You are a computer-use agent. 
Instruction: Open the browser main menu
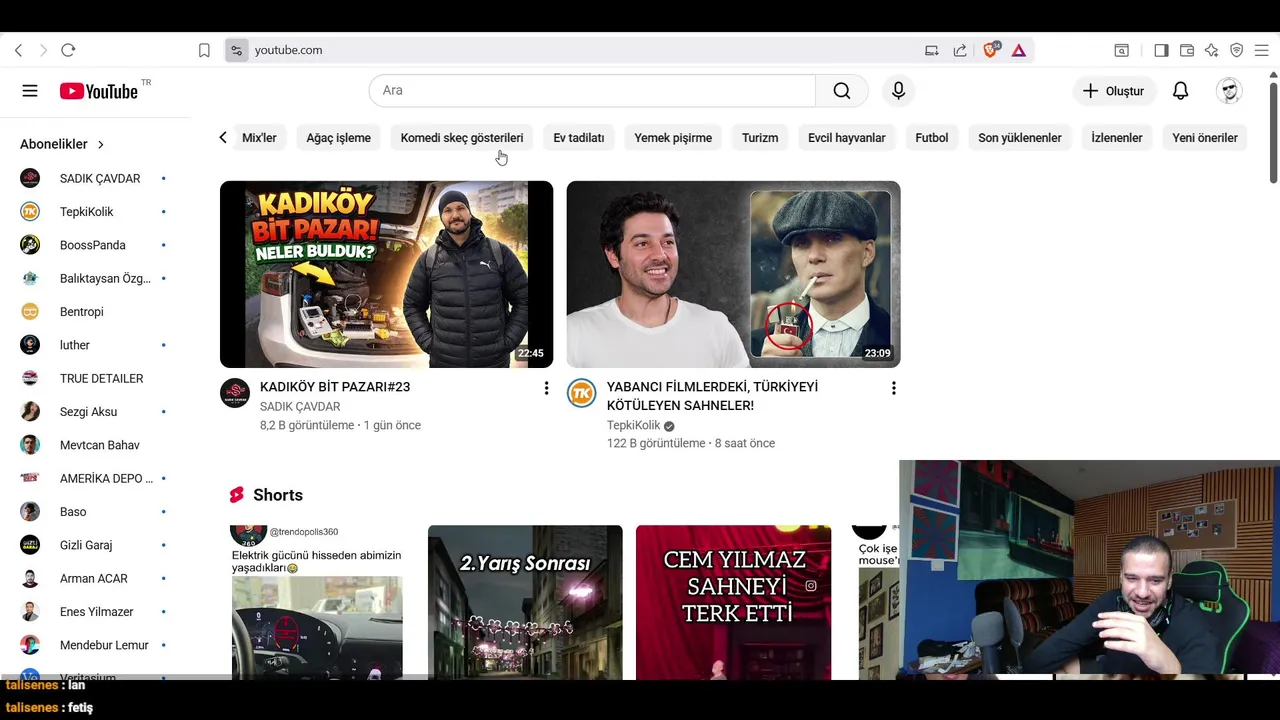click(1261, 50)
